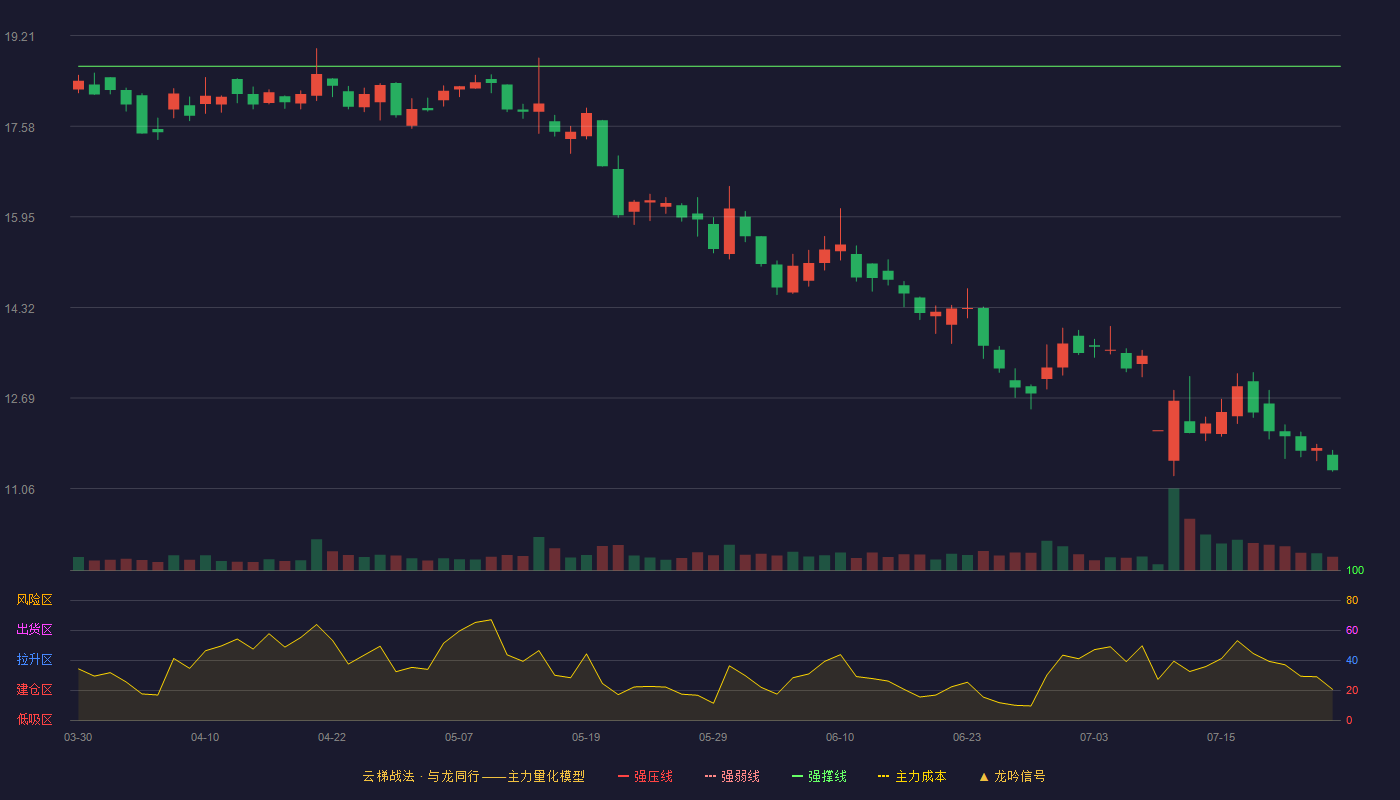Click the 03-30 date label

tap(78, 737)
